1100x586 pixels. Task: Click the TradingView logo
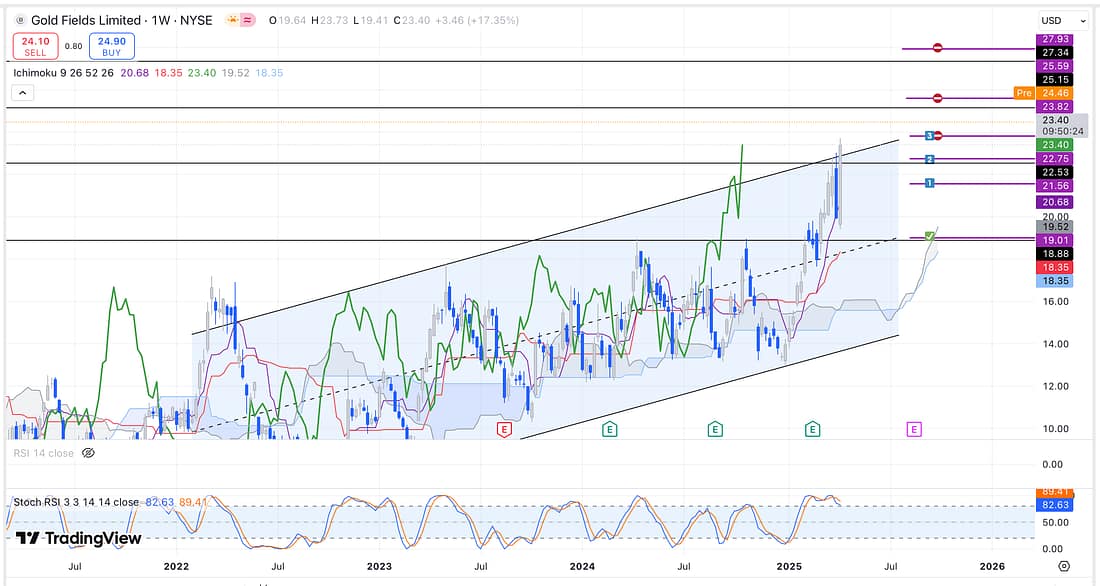tap(78, 538)
